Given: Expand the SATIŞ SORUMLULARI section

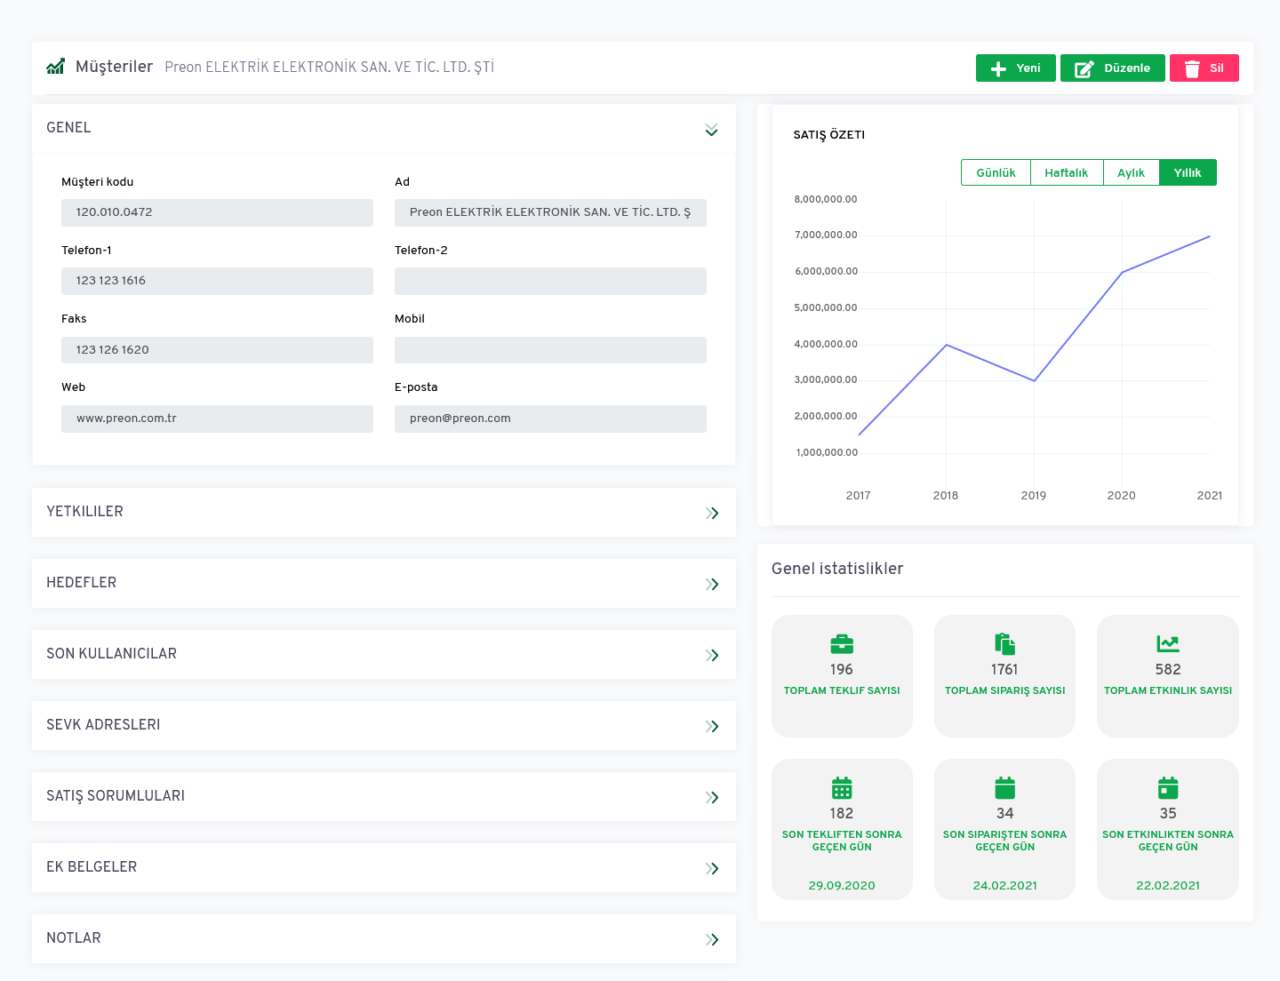Looking at the screenshot, I should 712,797.
